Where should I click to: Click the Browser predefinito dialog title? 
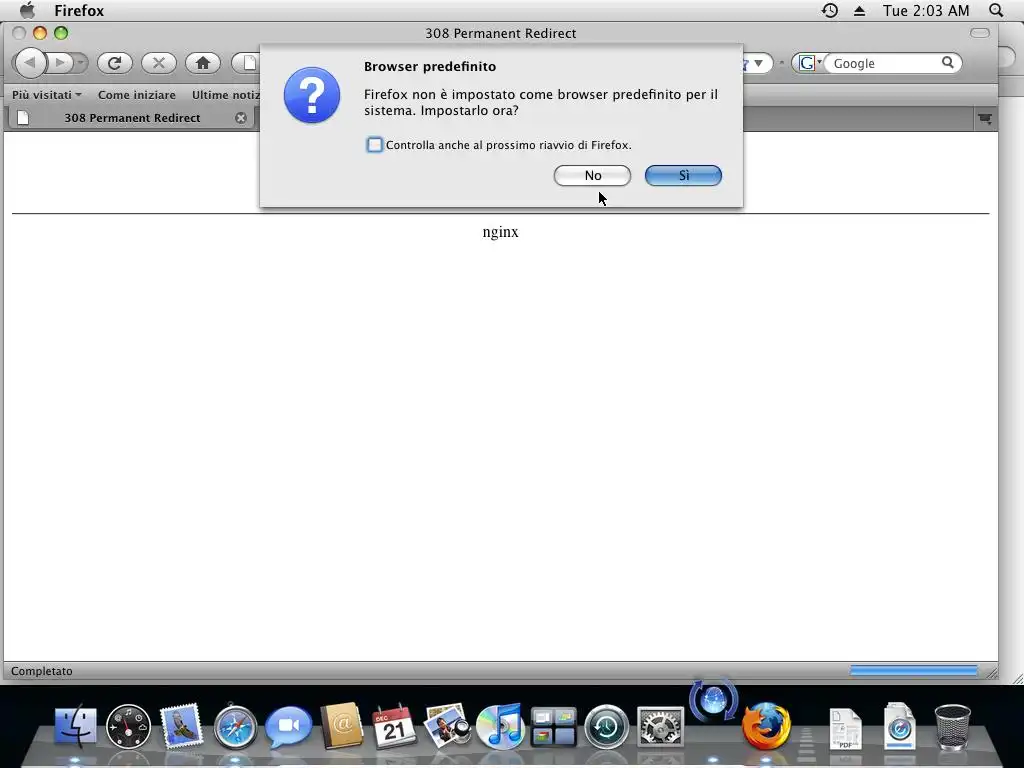tap(430, 67)
